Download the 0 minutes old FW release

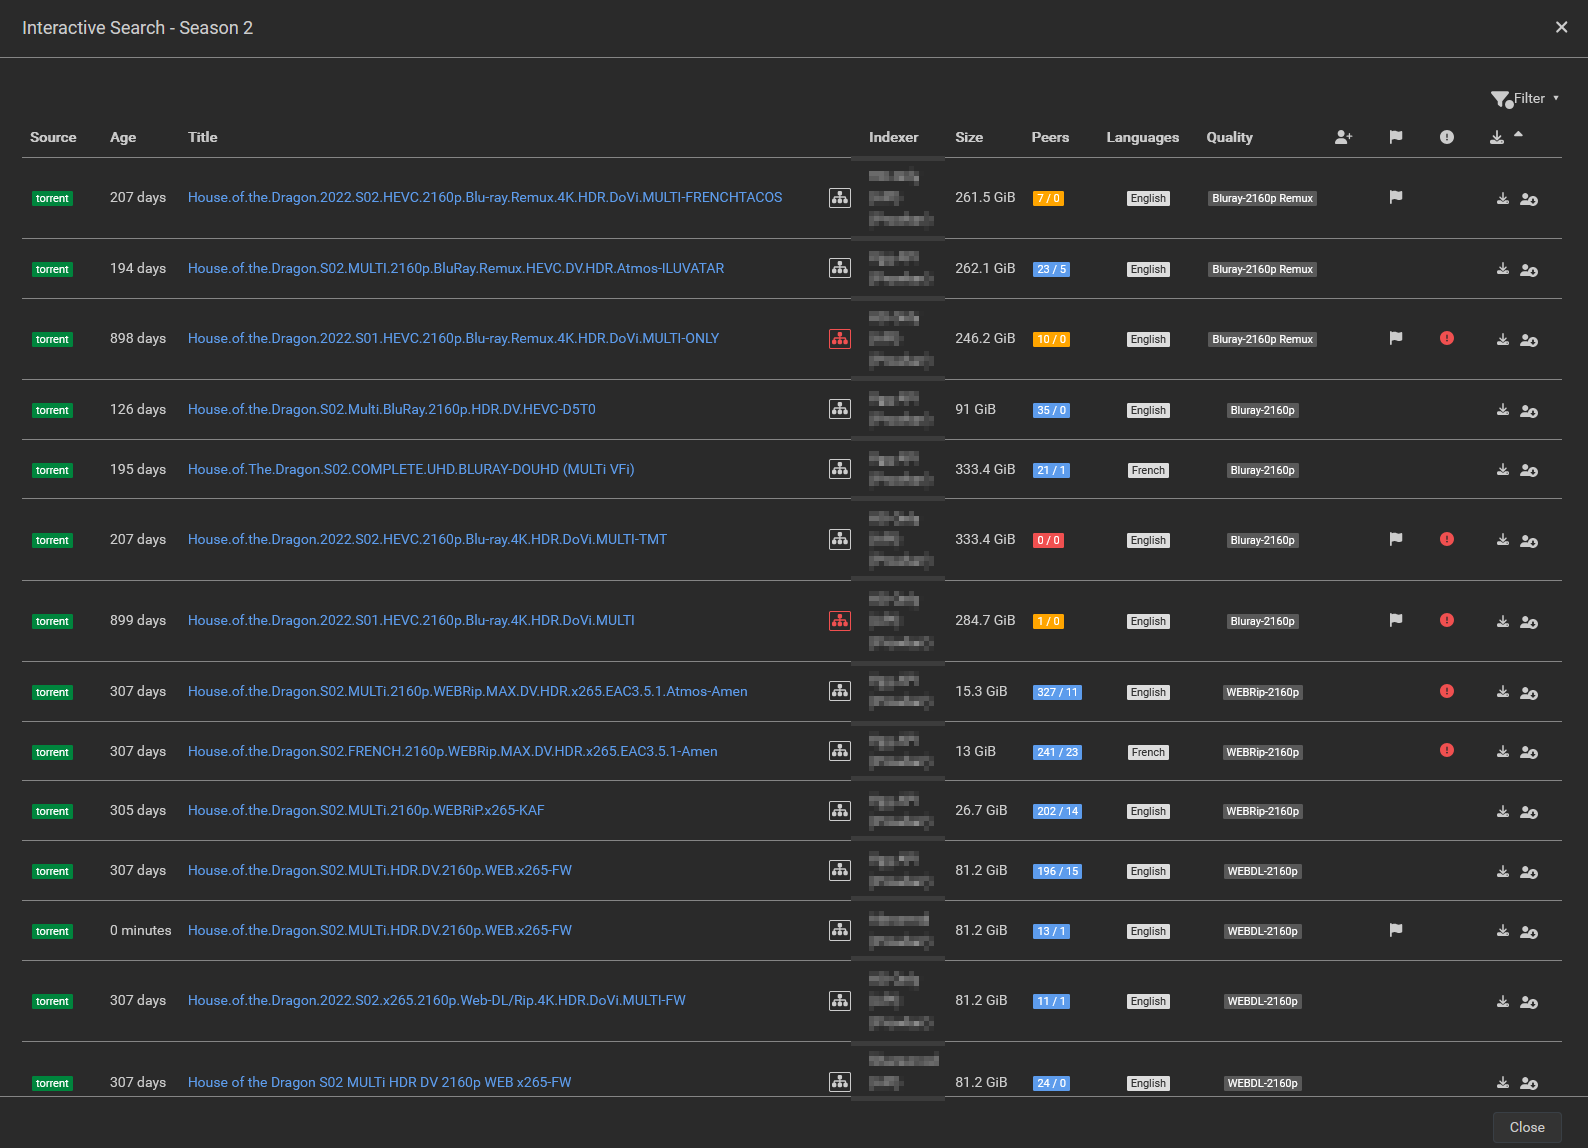(1502, 931)
